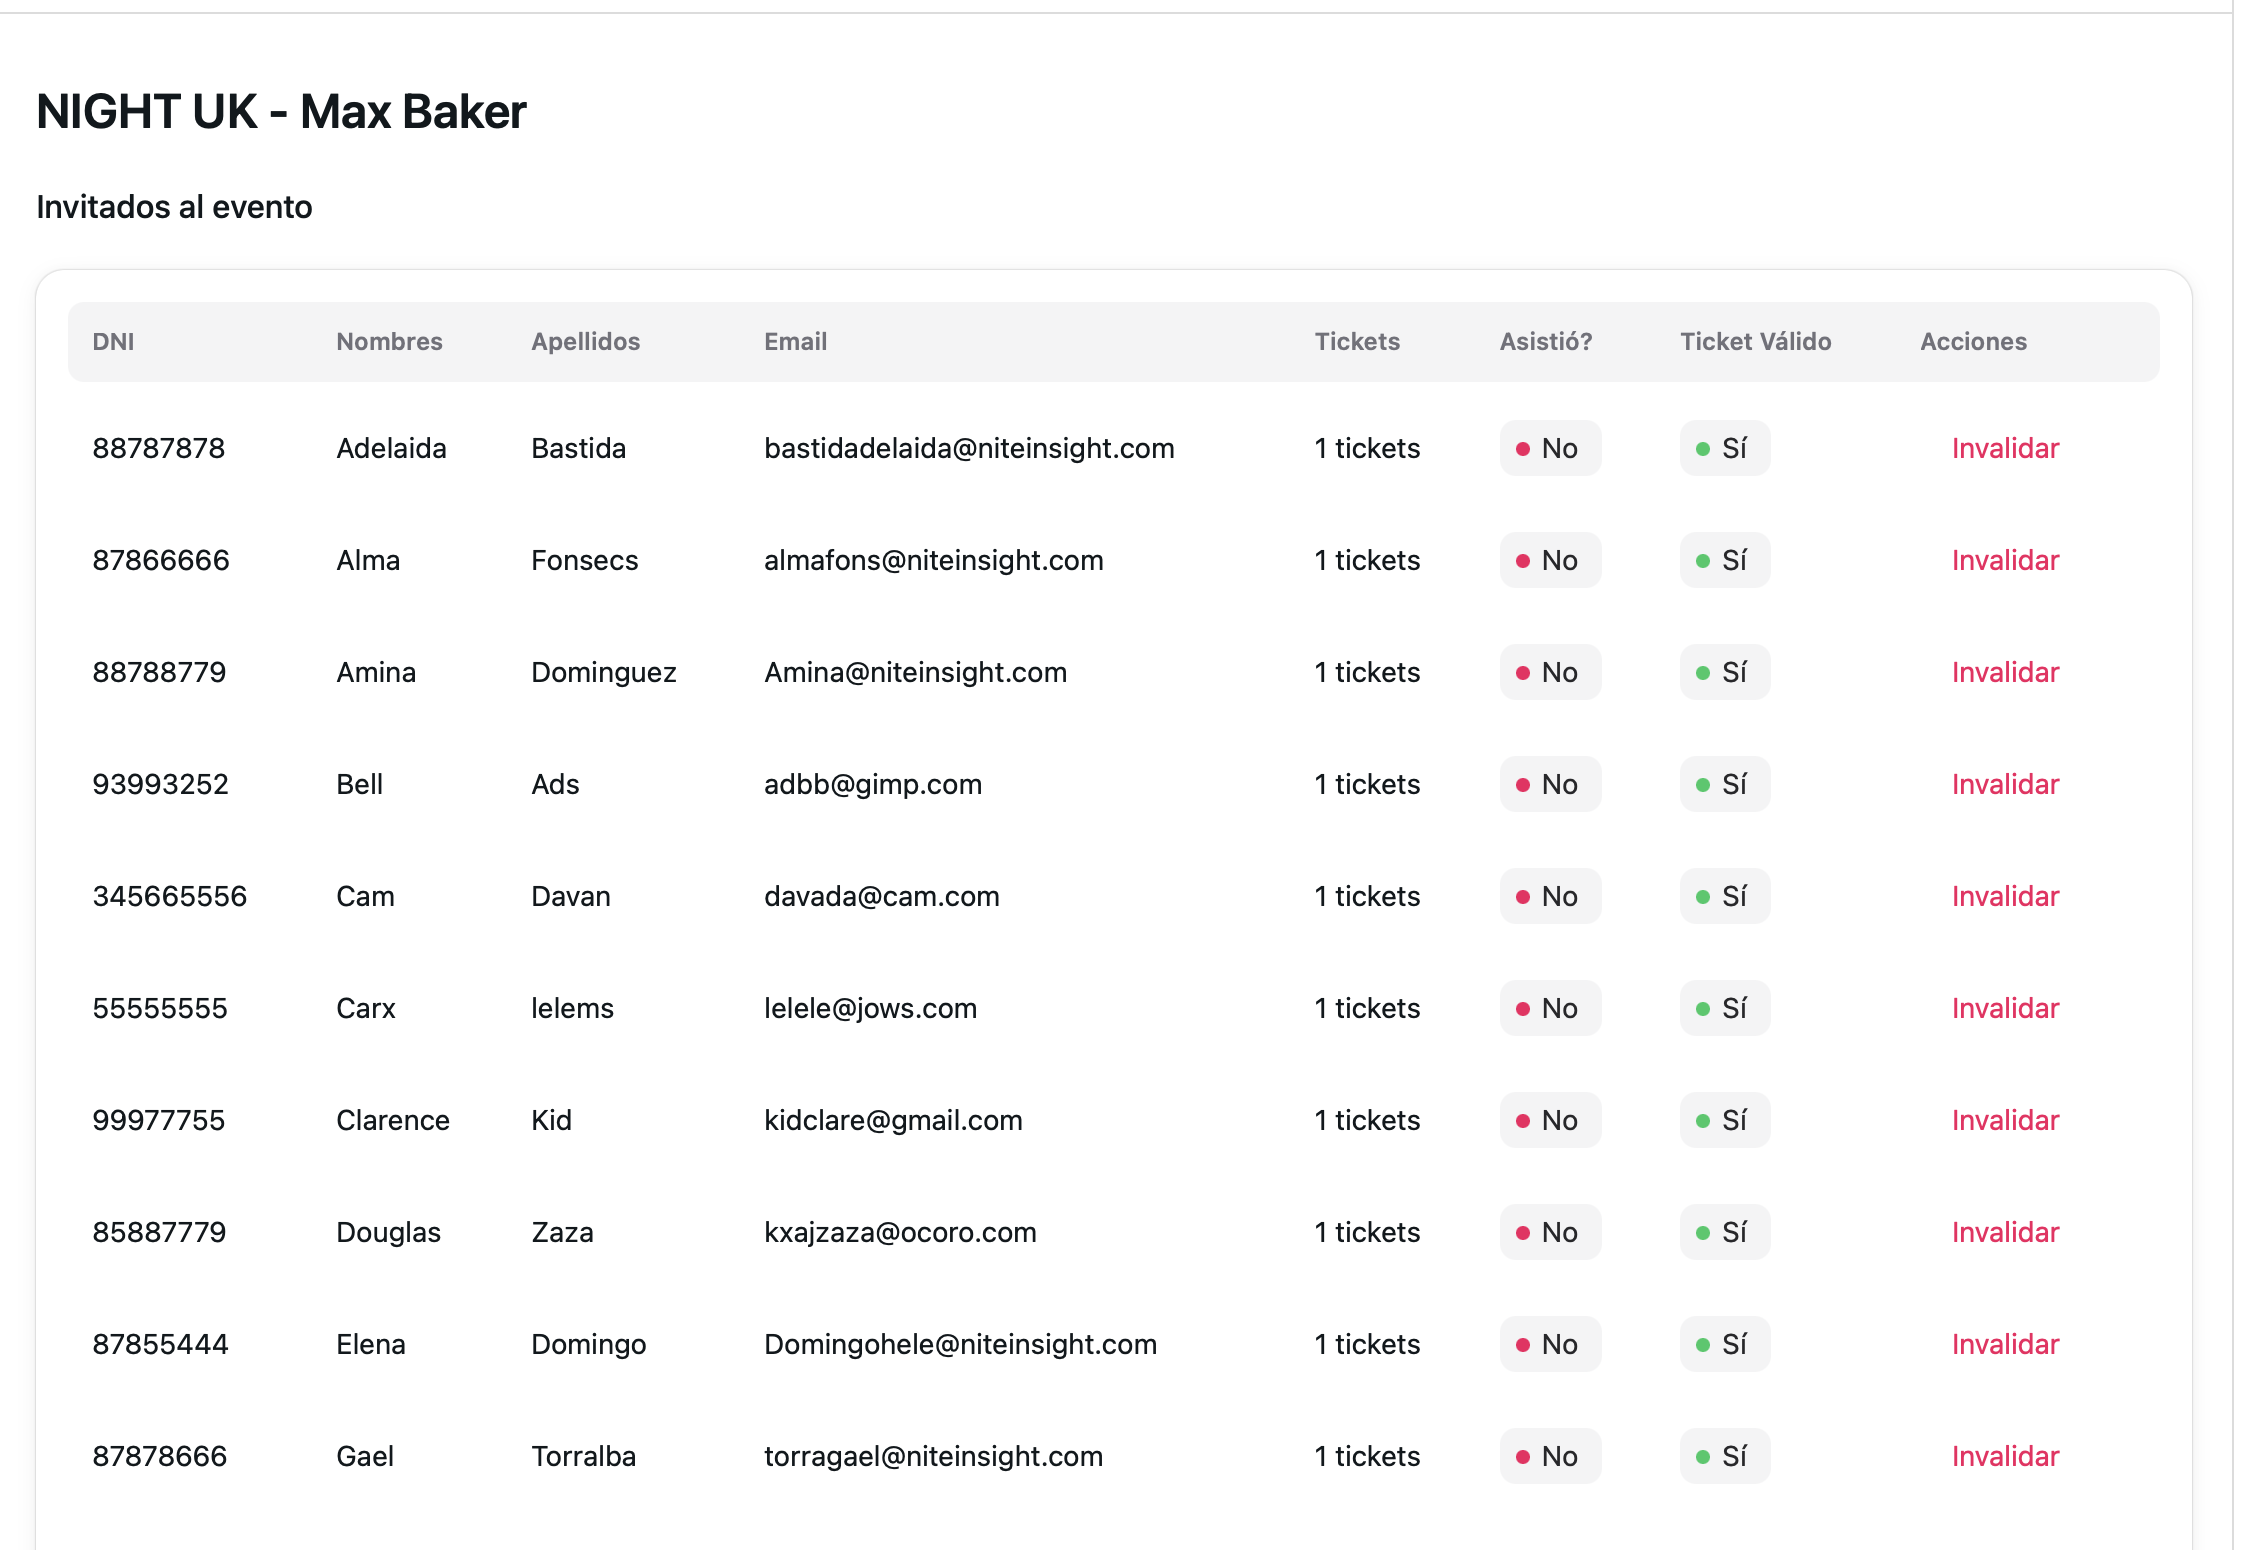Click kidclare@gmail.com email cell
This screenshot has height=1550, width=2252.
892,1120
